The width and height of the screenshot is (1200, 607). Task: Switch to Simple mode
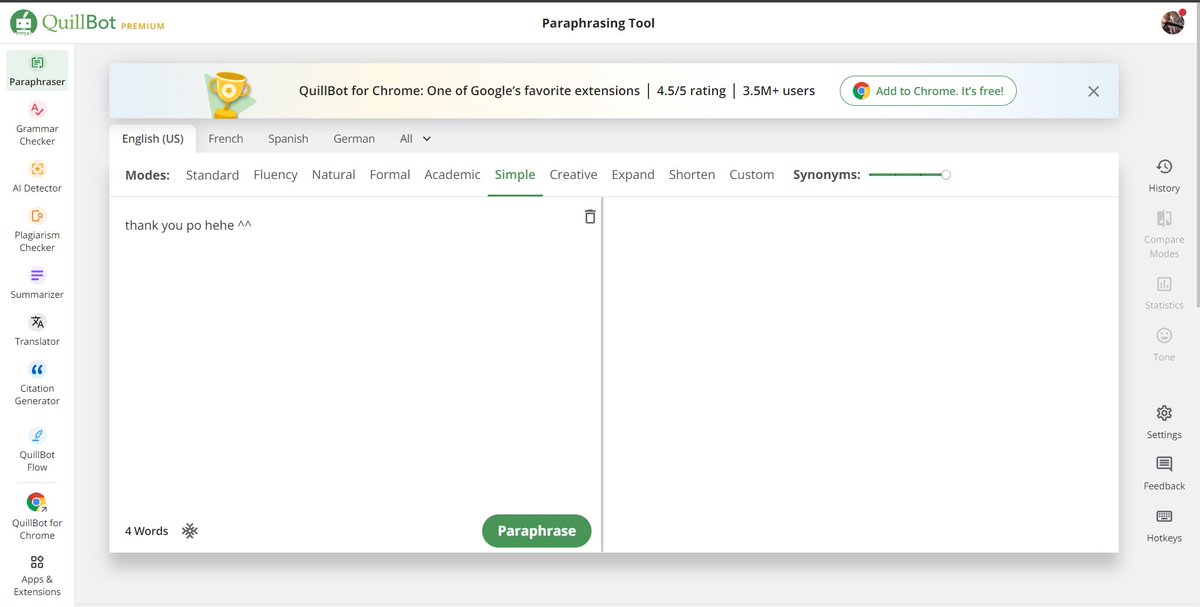tap(515, 174)
